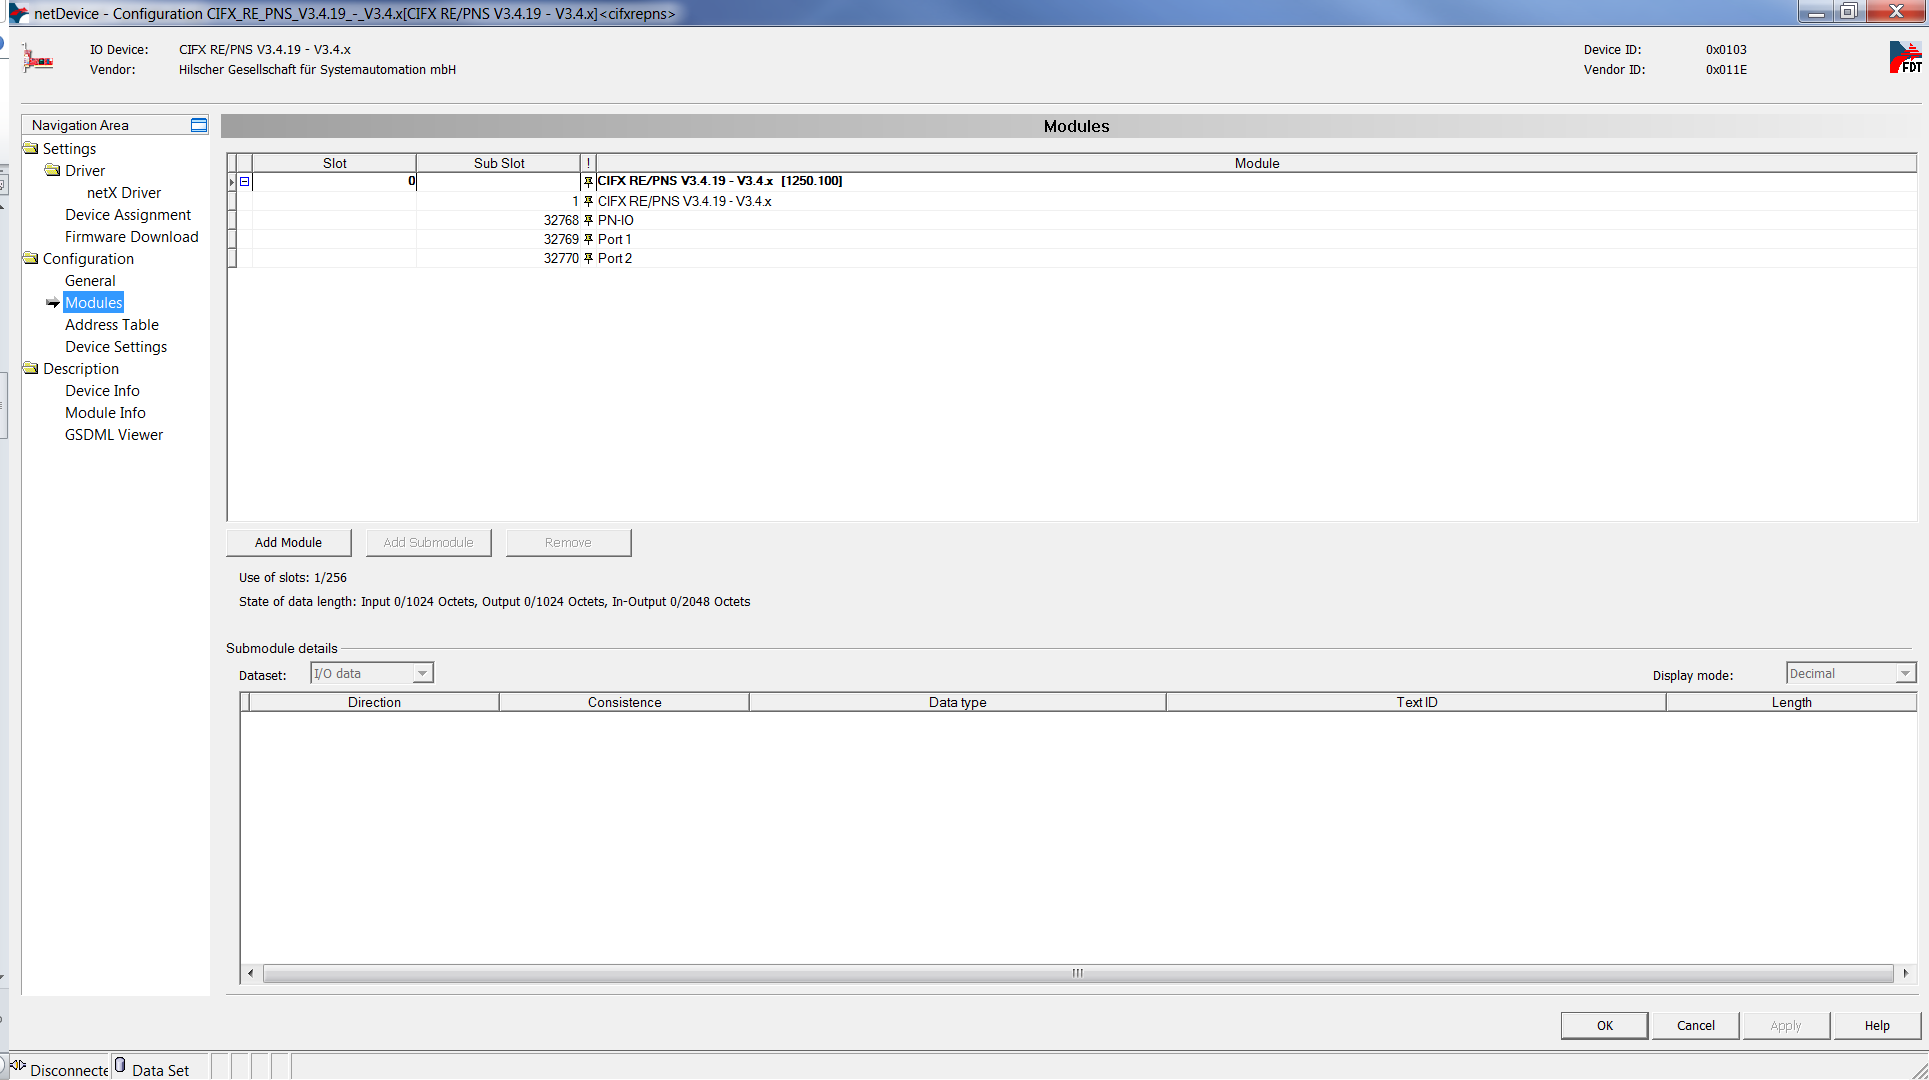Click the Settings folder icon
The image size is (1929, 1080).
(x=31, y=148)
